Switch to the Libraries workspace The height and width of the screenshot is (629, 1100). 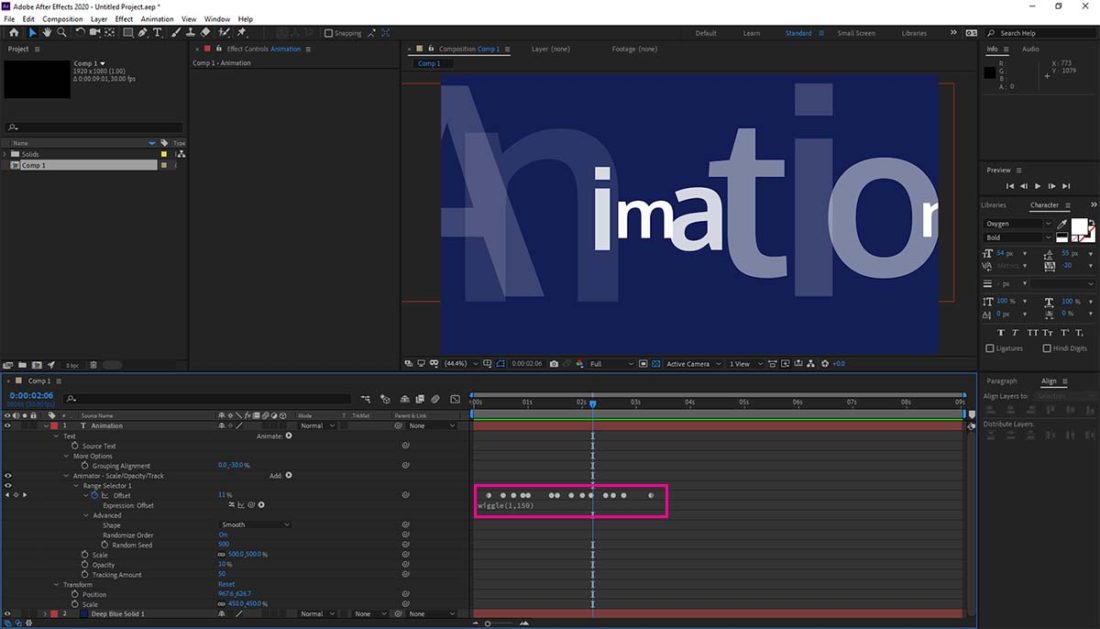[914, 33]
